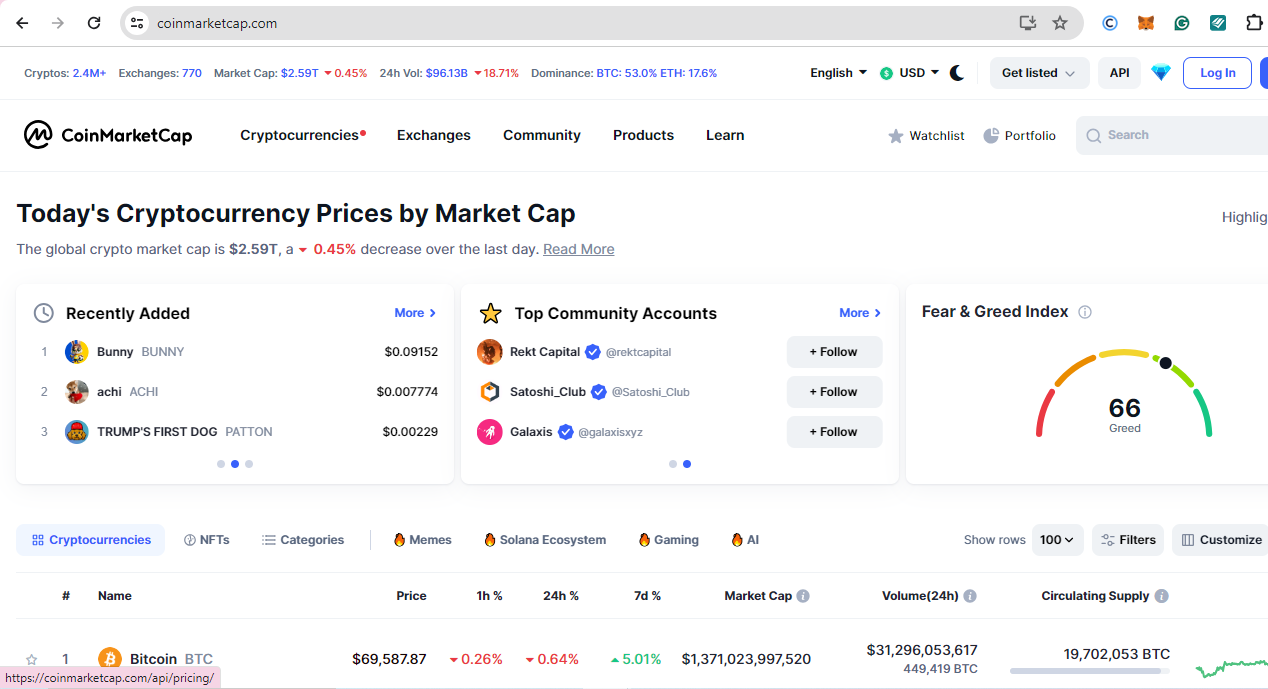Follow Galaxis
The width and height of the screenshot is (1268, 689).
tap(835, 432)
